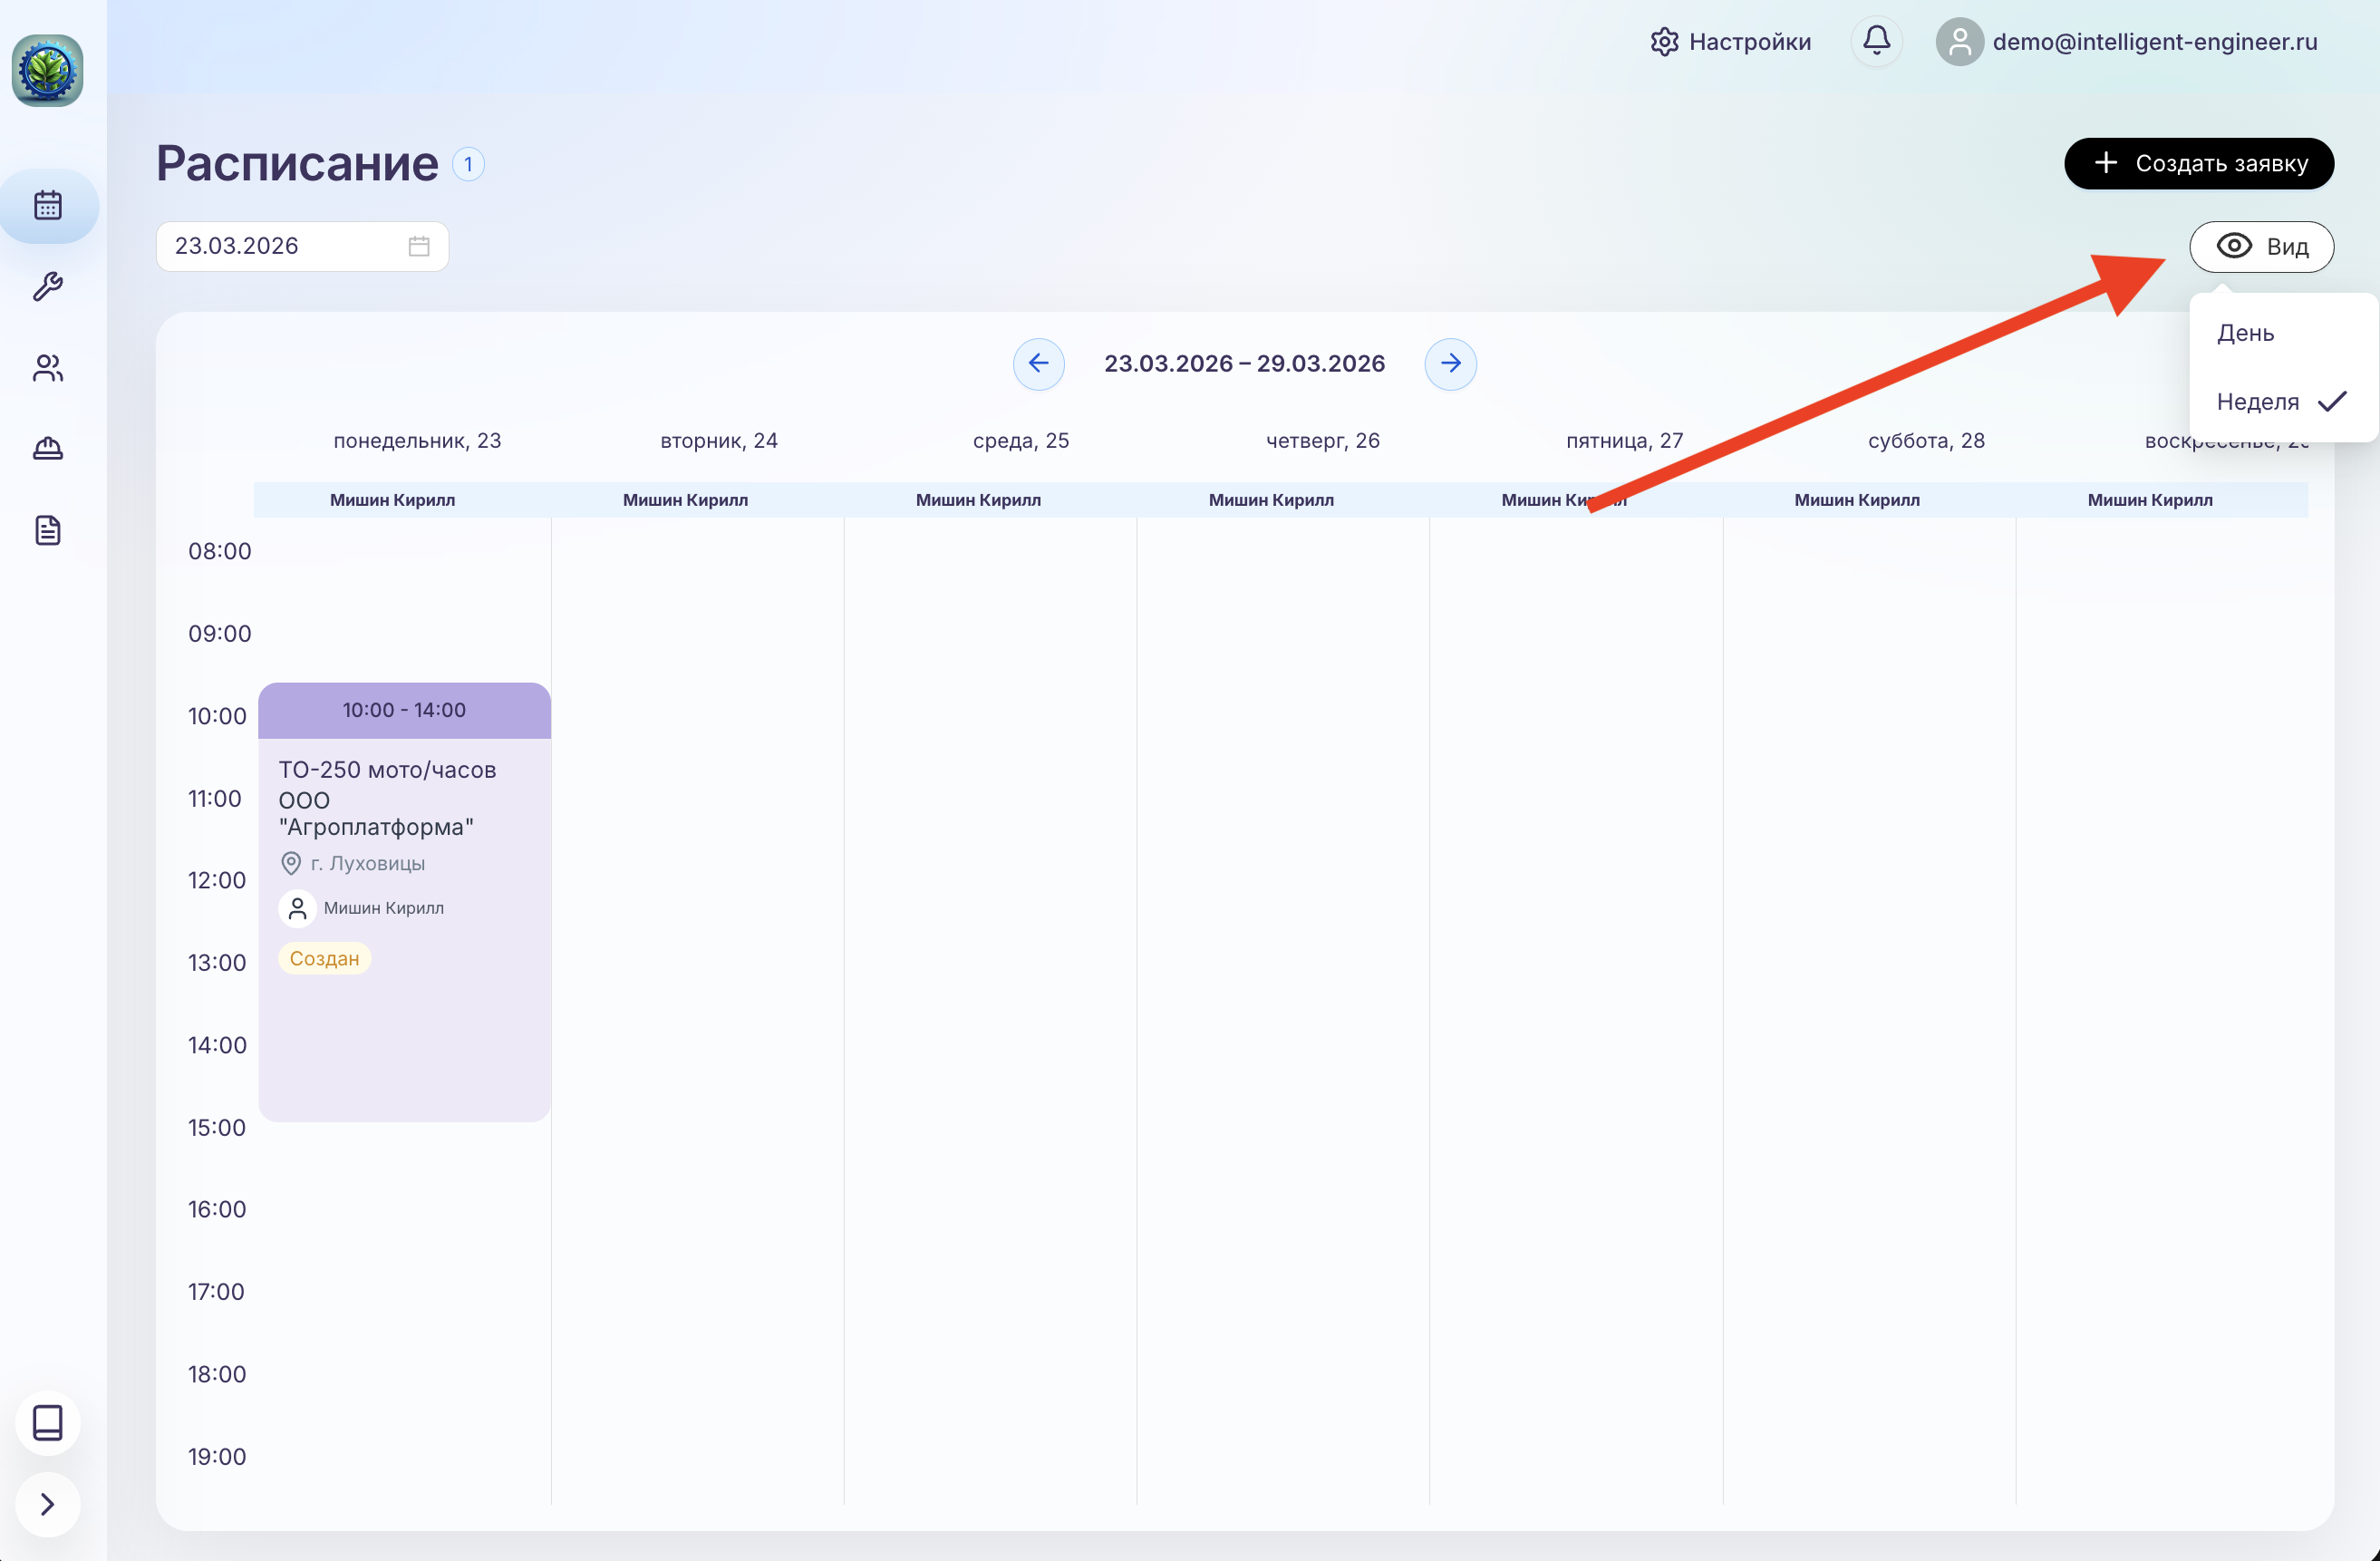Viewport: 2380px width, 1561px height.
Task: Click среда, 25 day header
Action: (1021, 441)
